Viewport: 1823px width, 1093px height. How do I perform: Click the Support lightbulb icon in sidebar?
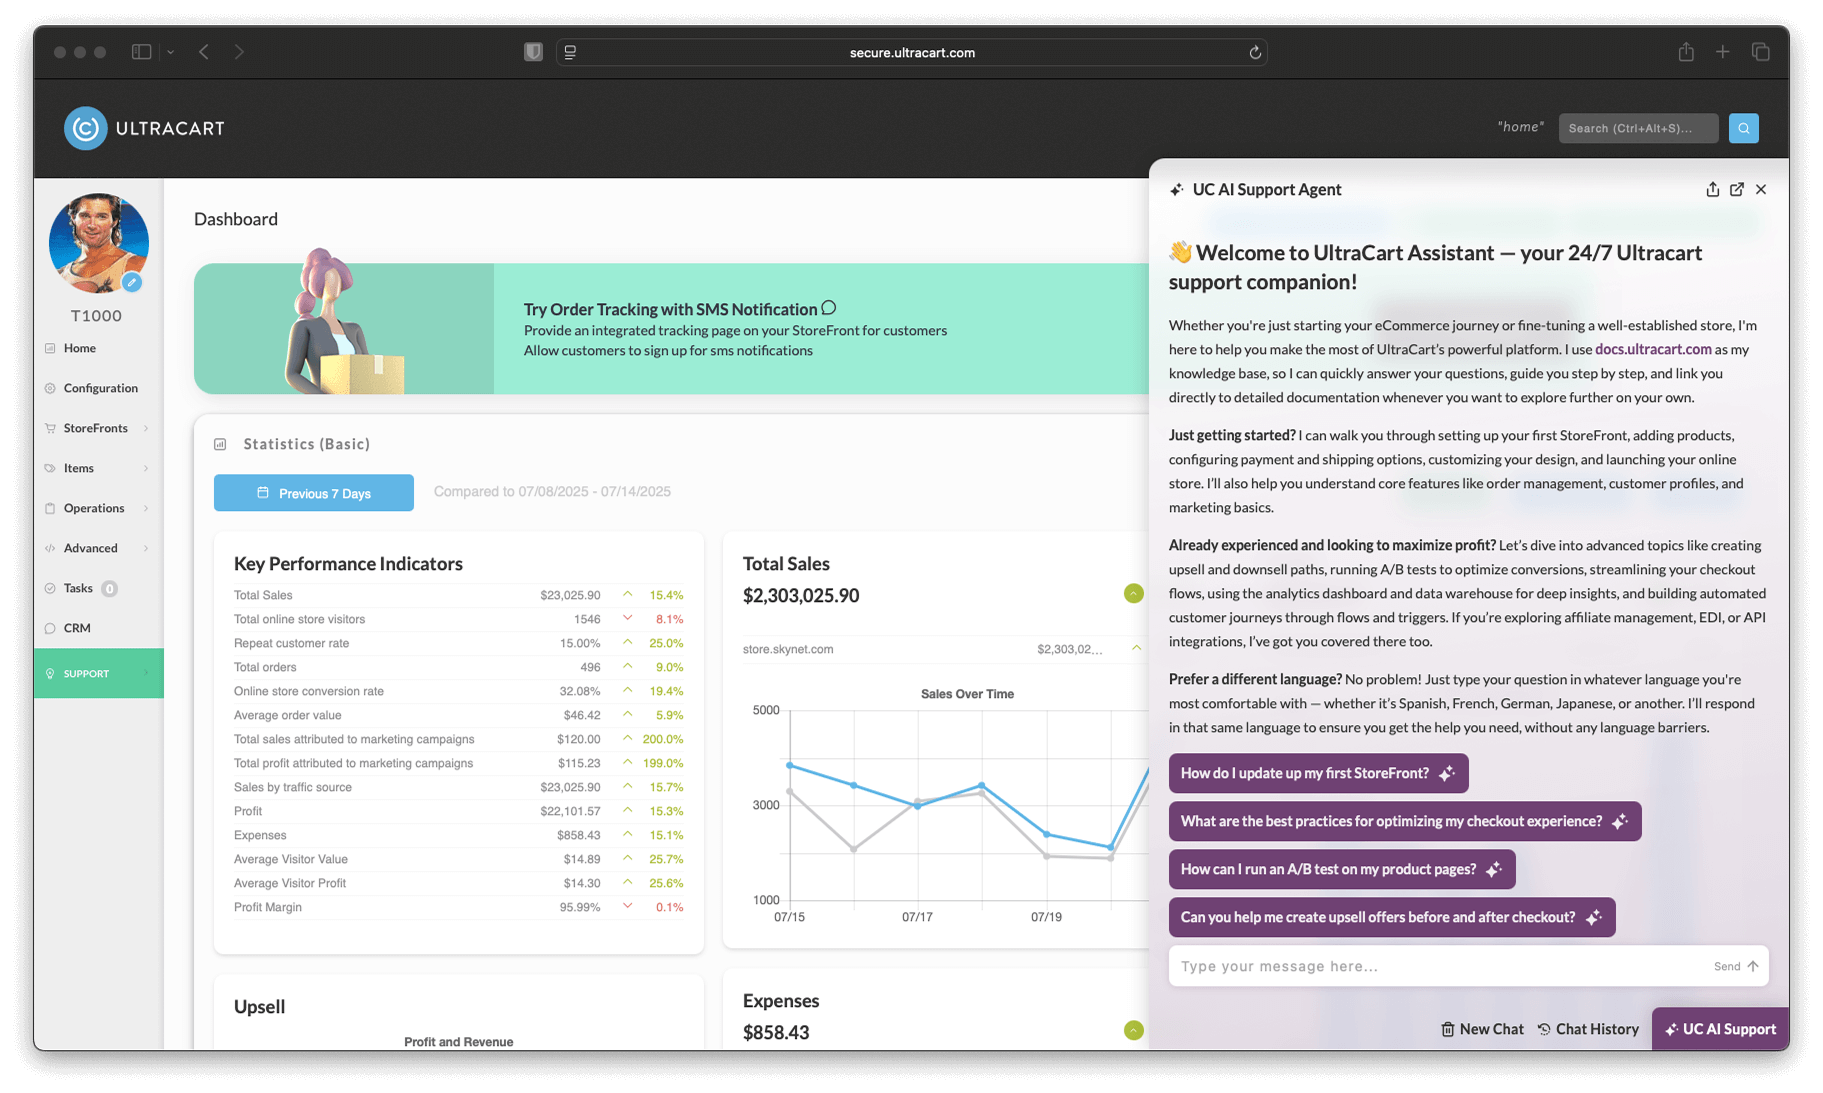point(50,674)
